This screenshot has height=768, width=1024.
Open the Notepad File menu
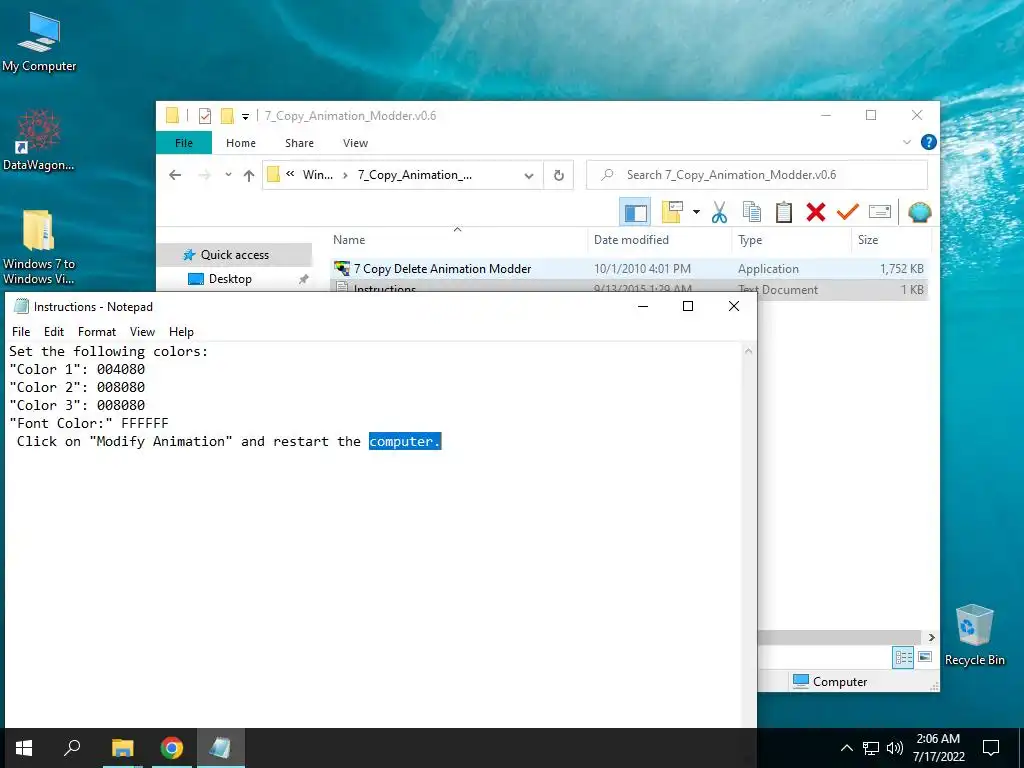[x=21, y=332]
